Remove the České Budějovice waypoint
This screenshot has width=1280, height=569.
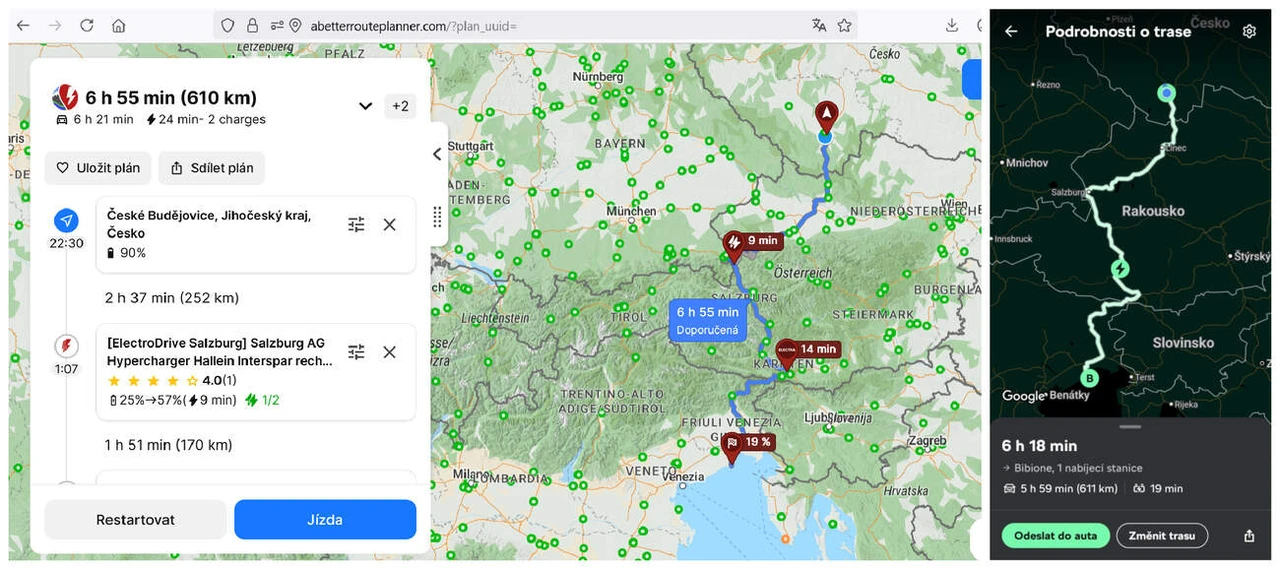[x=390, y=225]
